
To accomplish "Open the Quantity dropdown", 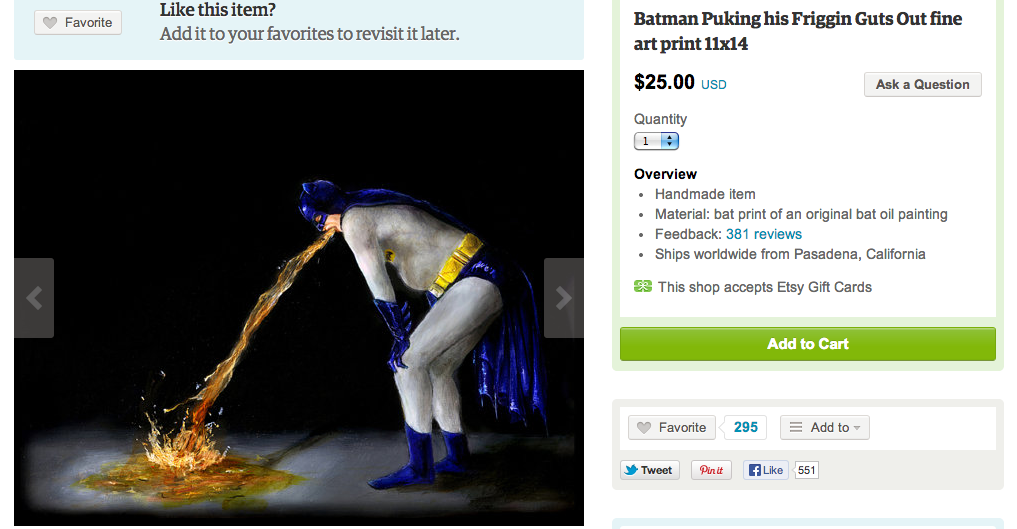I will click(x=656, y=141).
